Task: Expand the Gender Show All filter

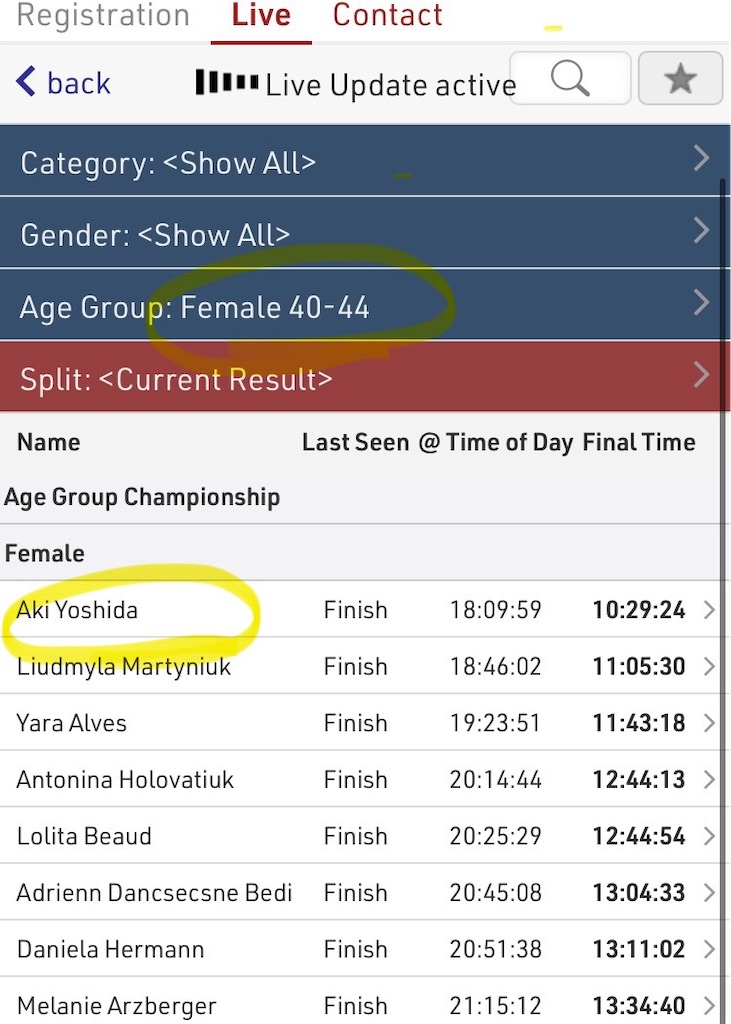Action: pyautogui.click(x=363, y=232)
